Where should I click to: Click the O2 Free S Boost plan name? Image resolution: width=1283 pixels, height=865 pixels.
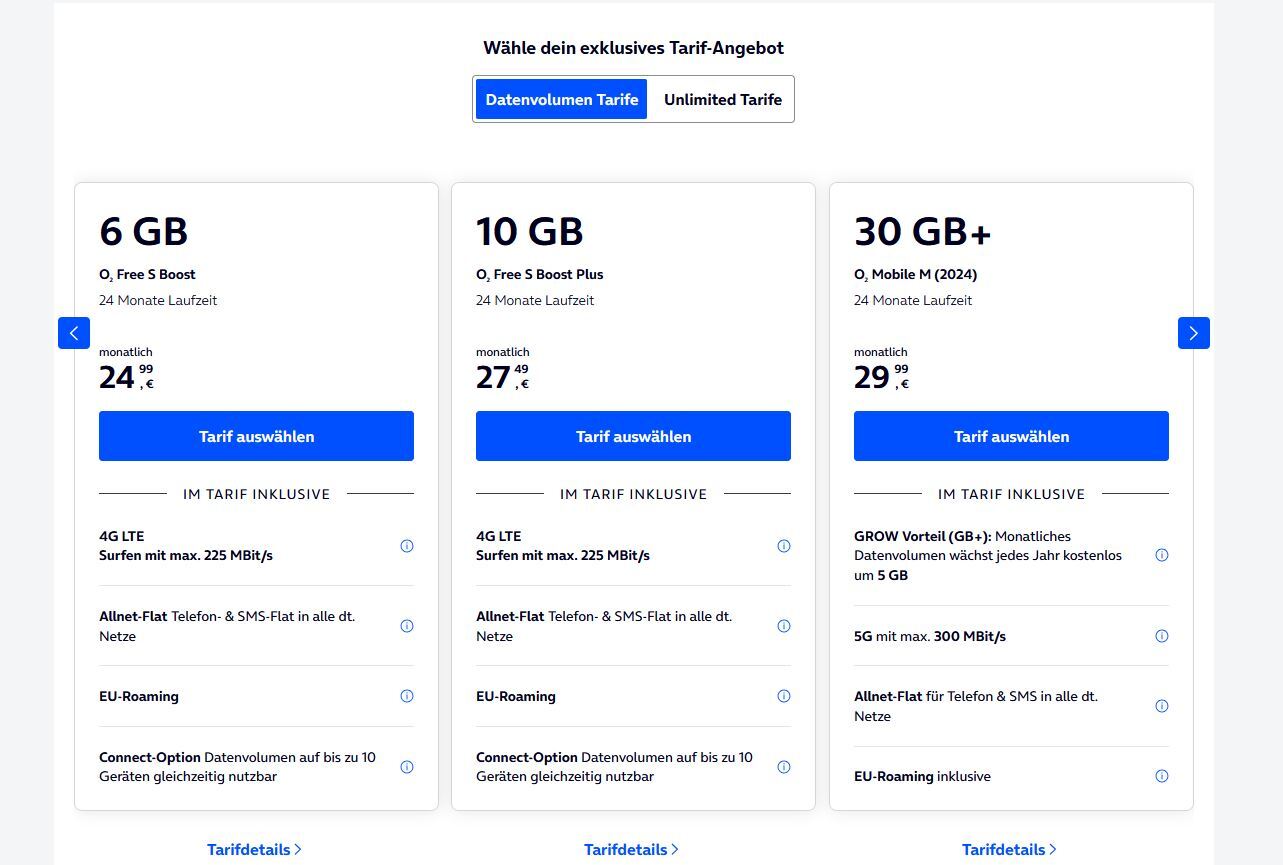pos(147,275)
